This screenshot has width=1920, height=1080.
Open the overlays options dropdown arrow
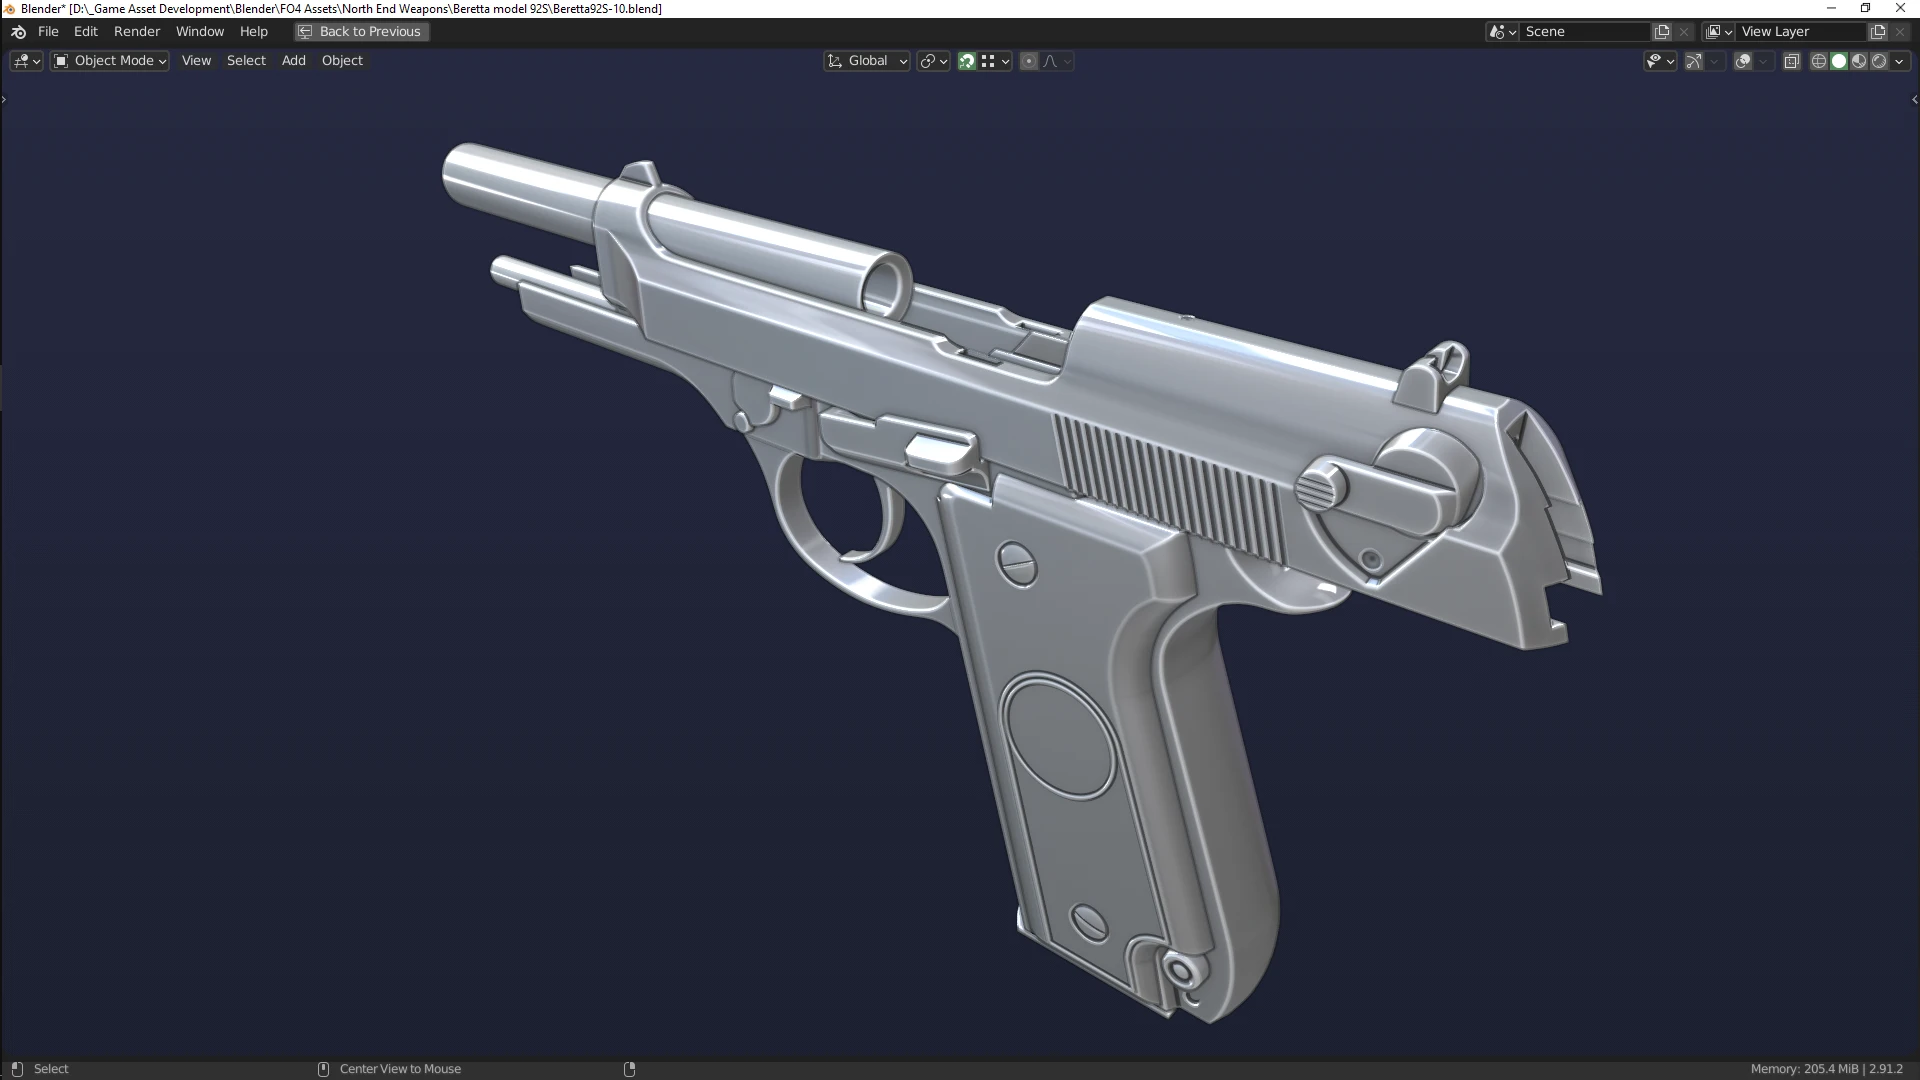(1764, 61)
